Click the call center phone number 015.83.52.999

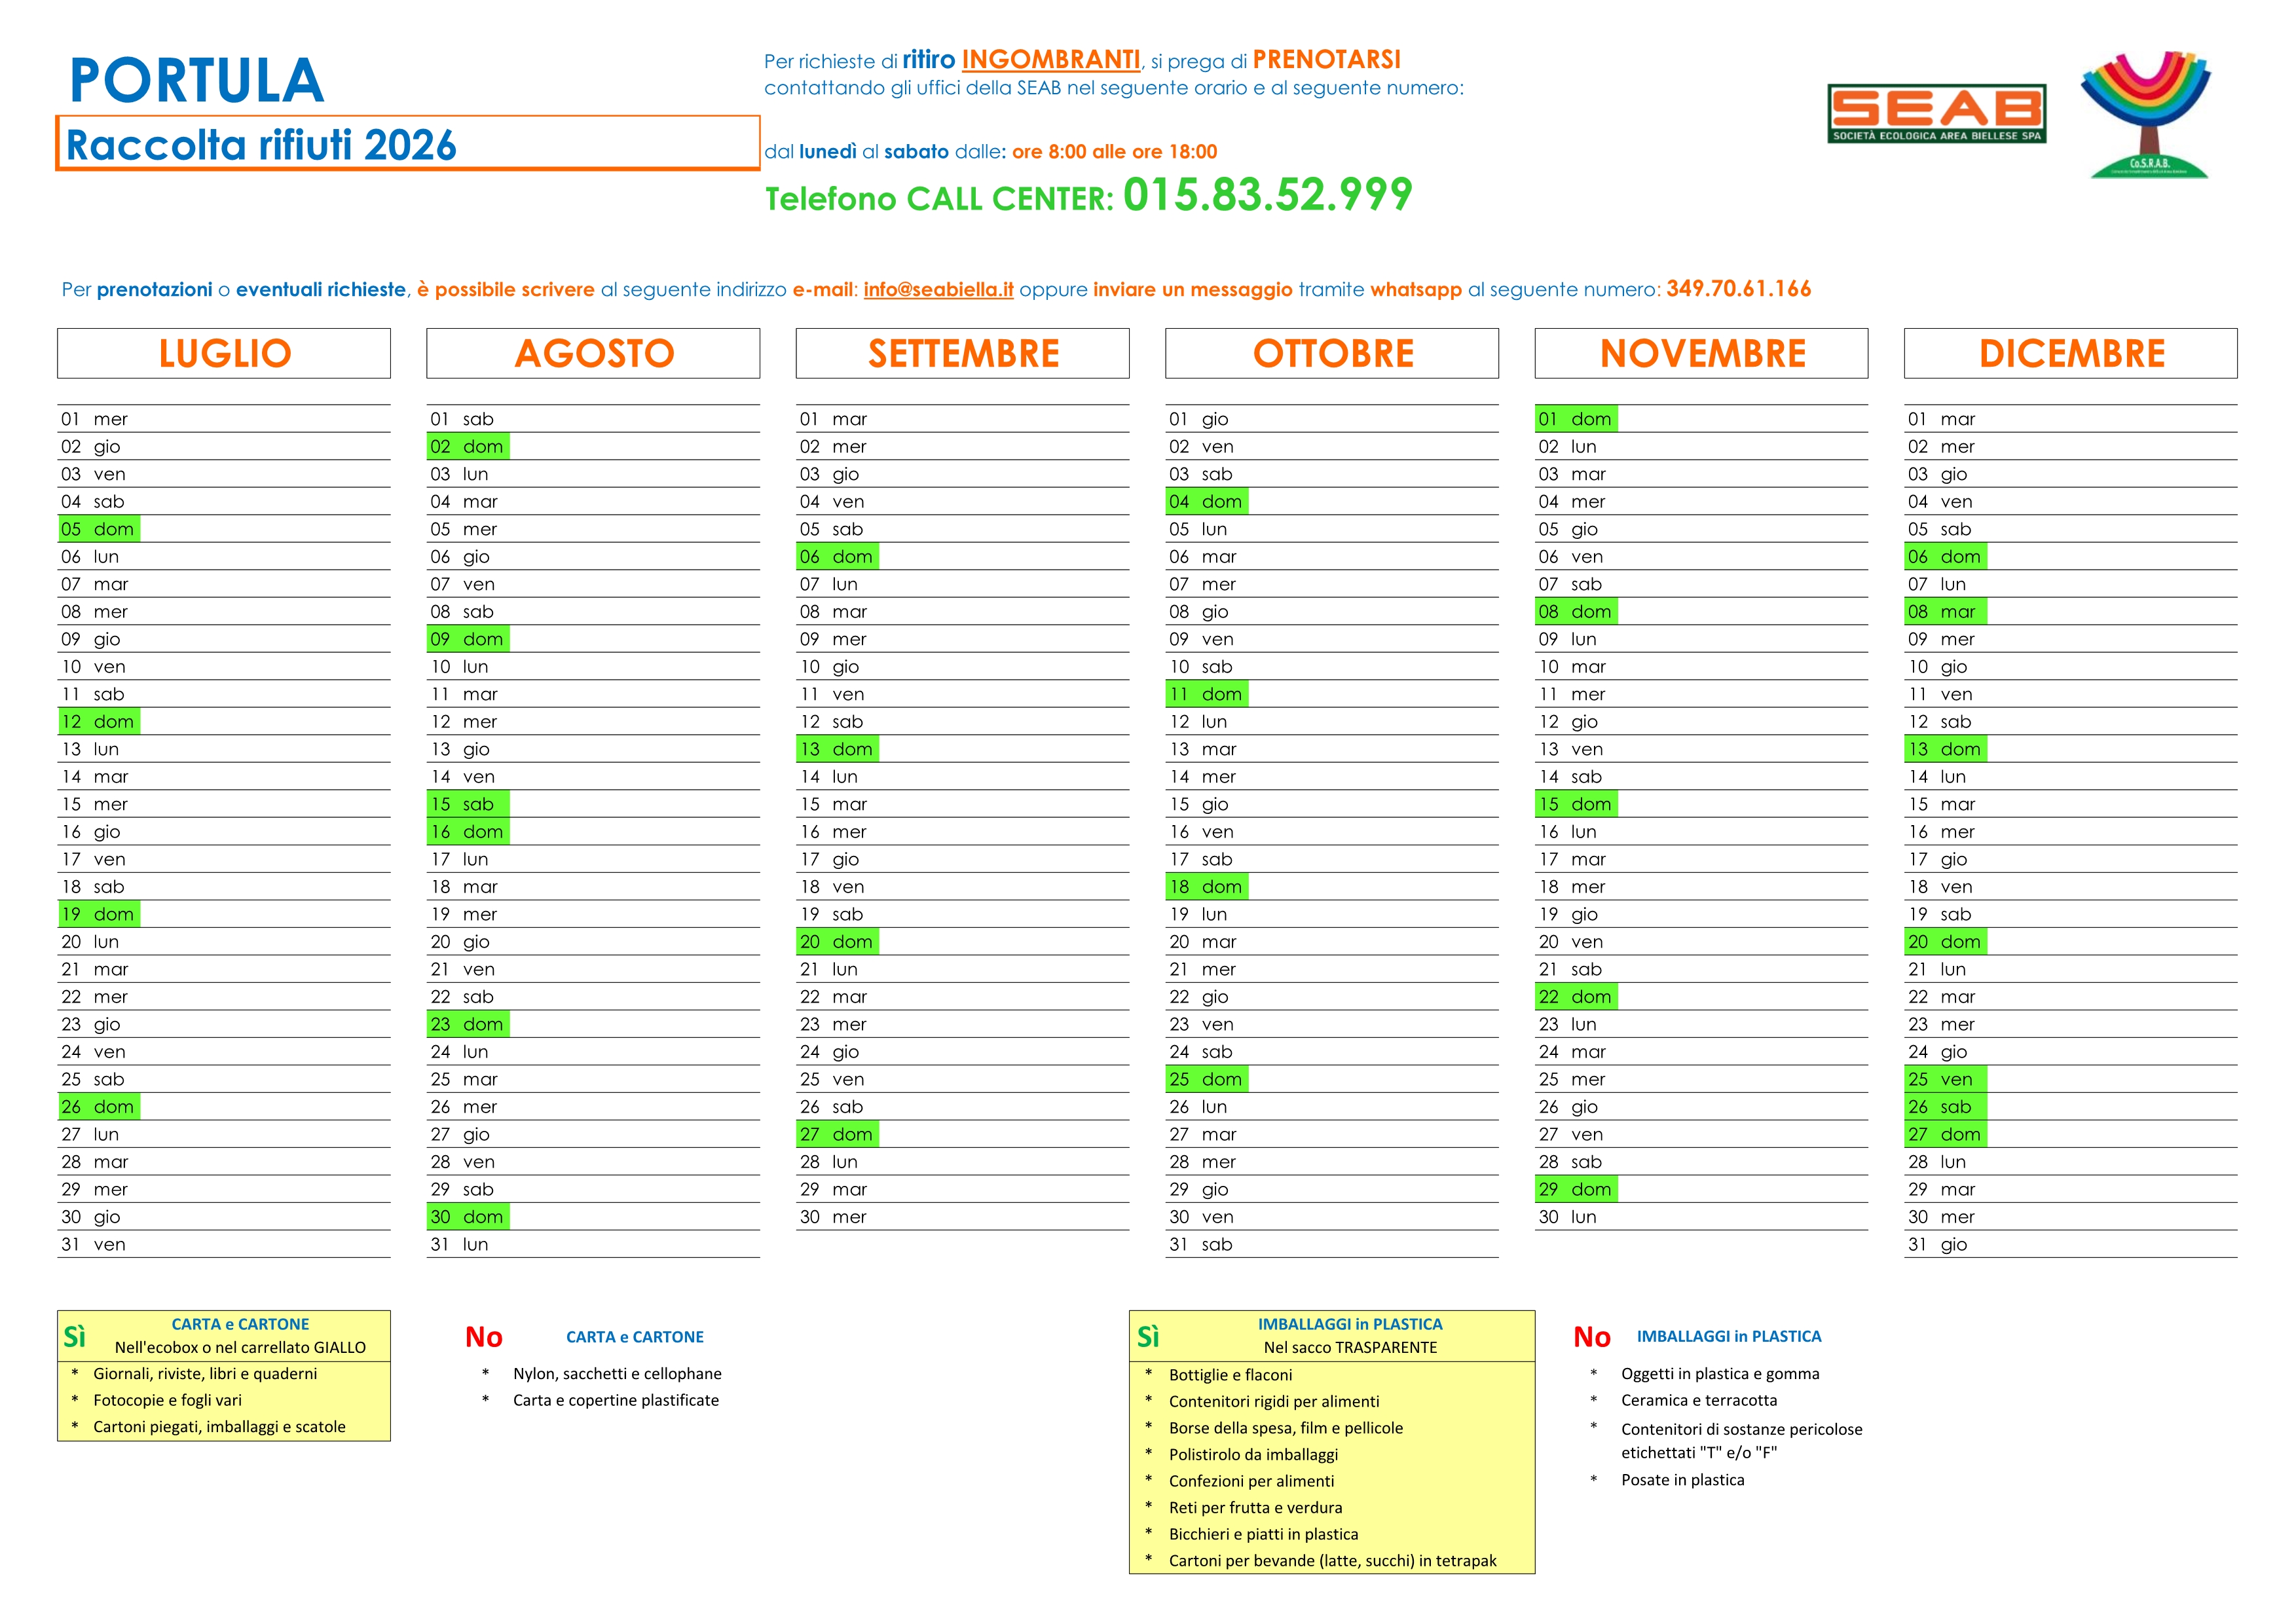(x=1267, y=194)
